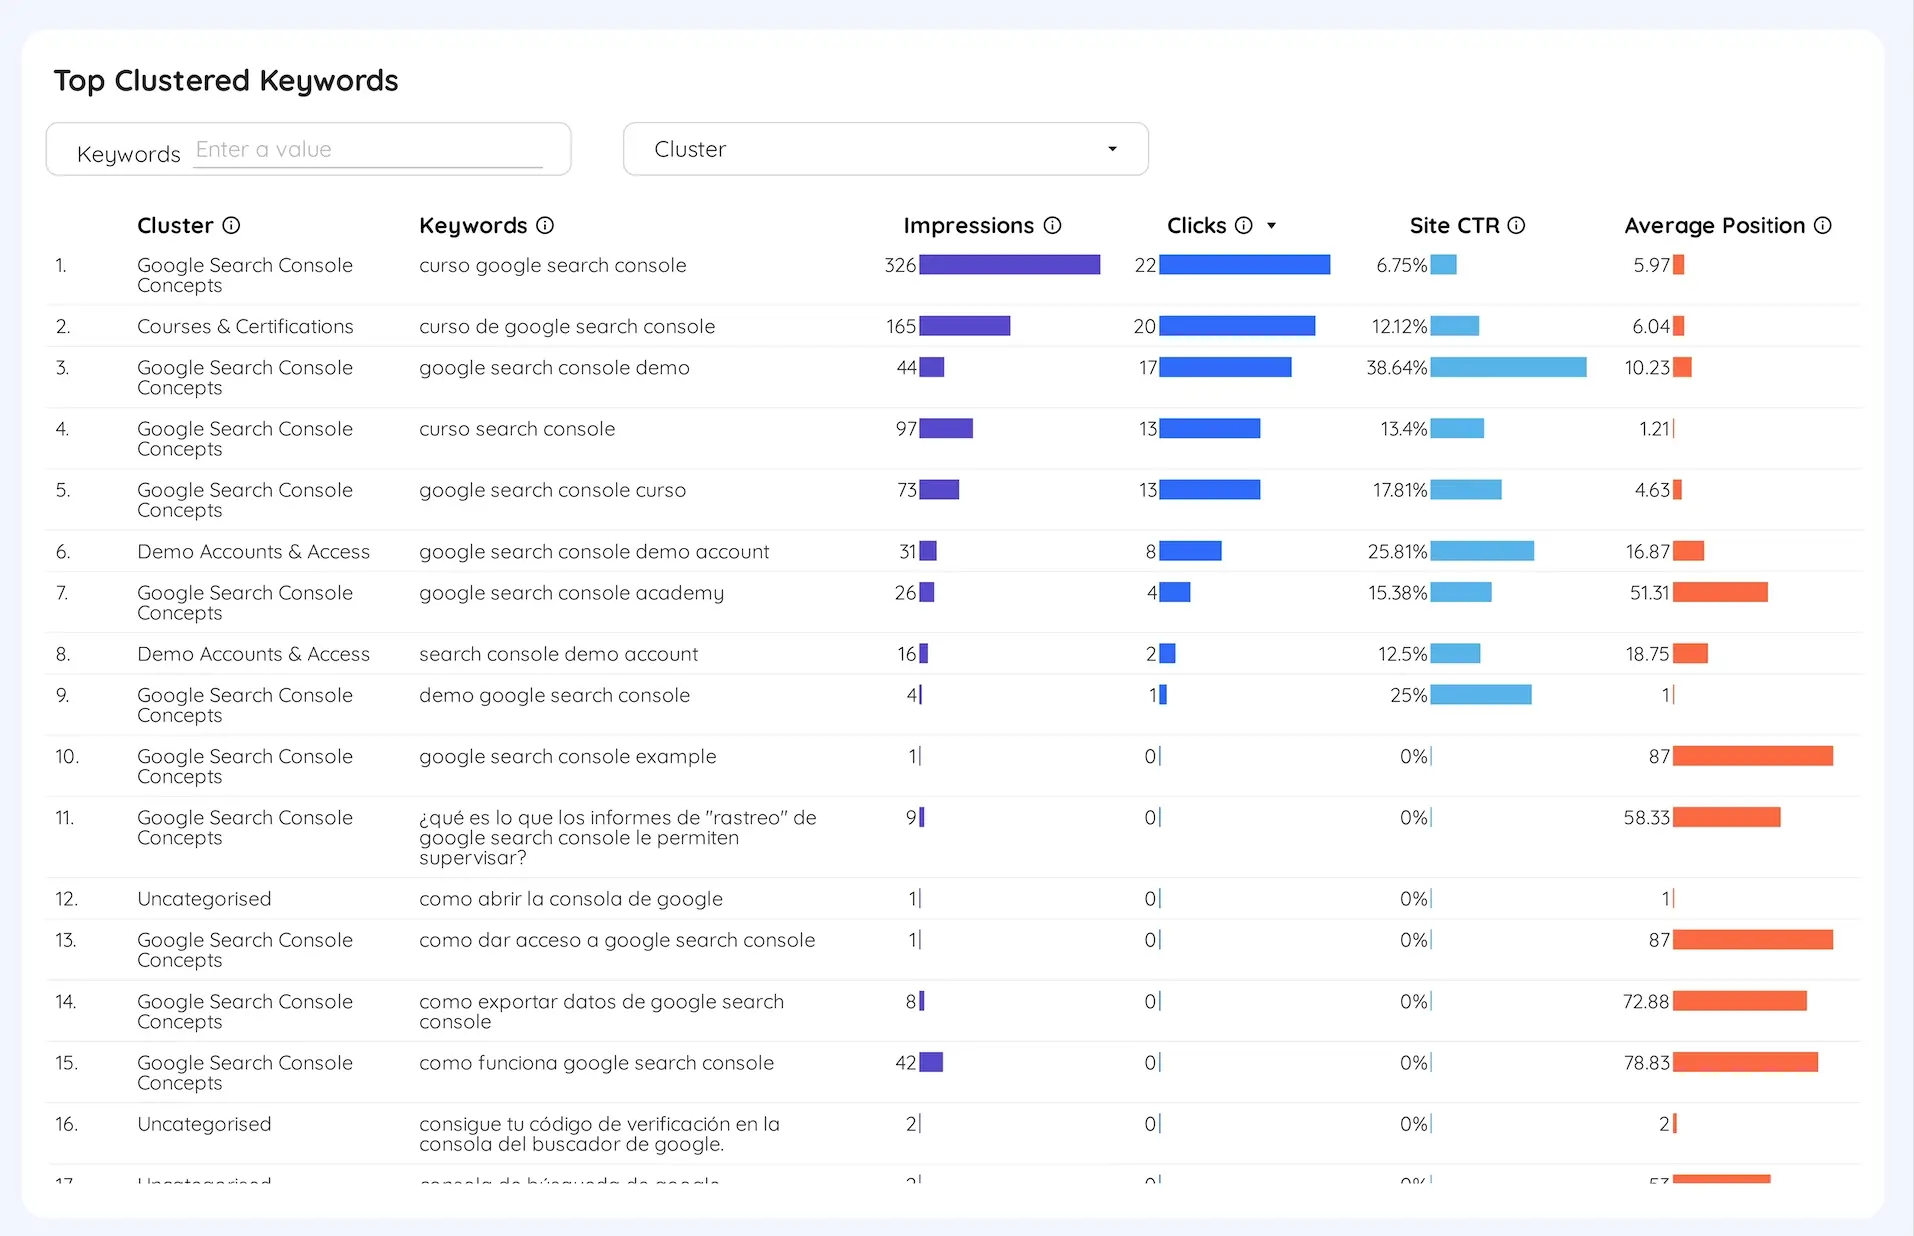Select keyword 'como funciona google search console'
Image resolution: width=1914 pixels, height=1236 pixels.
point(596,1063)
